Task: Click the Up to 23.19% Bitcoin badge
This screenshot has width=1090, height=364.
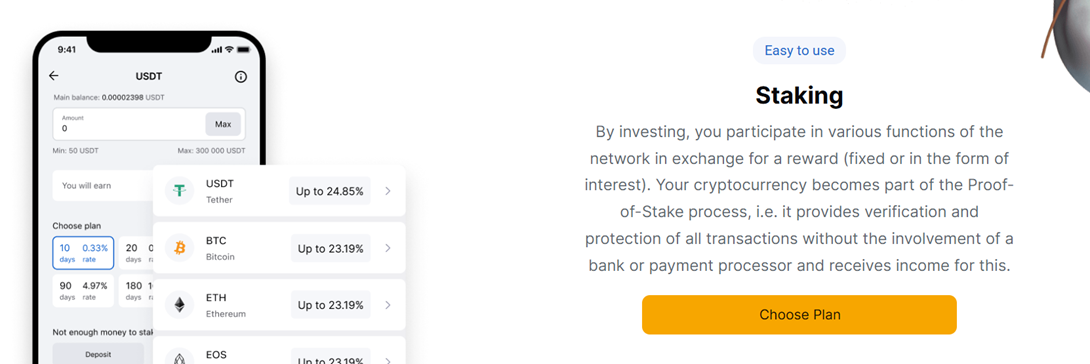Action: coord(330,248)
